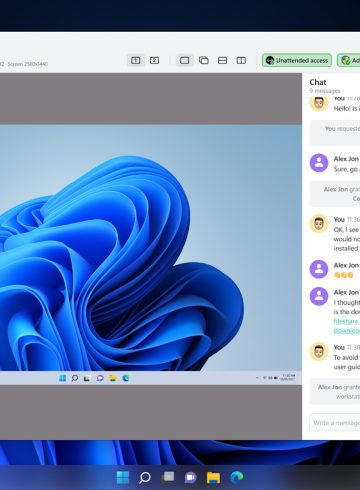Open File Explorer in the remote desktop taskbar
360x490 pixels.
coord(113,378)
